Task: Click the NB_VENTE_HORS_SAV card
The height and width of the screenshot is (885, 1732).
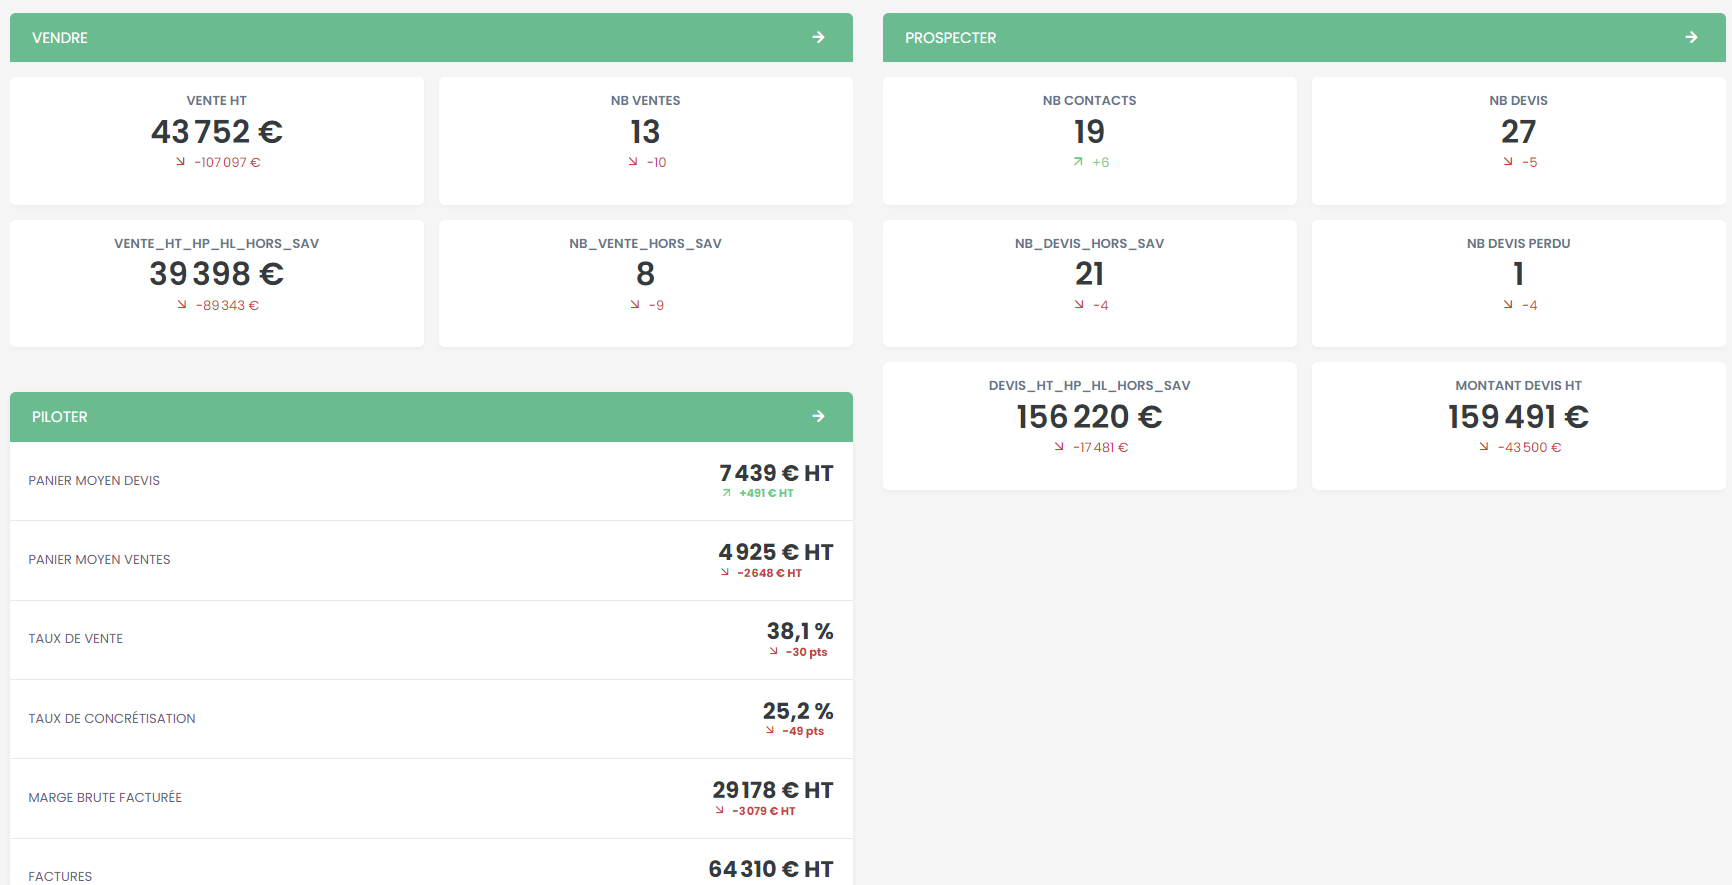Action: (645, 284)
